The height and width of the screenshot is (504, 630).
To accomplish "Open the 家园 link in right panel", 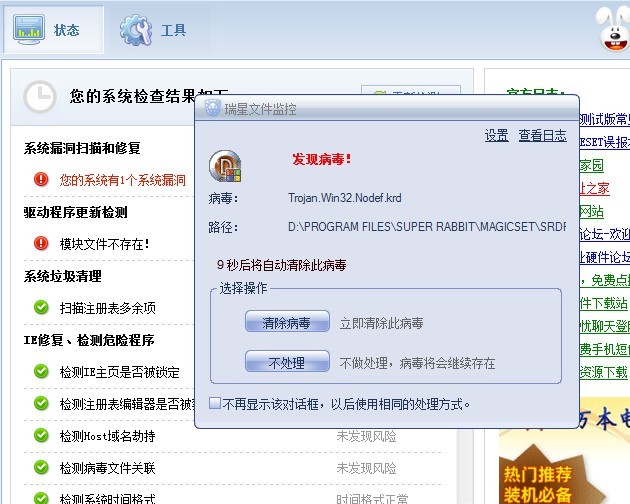I will tap(591, 165).
